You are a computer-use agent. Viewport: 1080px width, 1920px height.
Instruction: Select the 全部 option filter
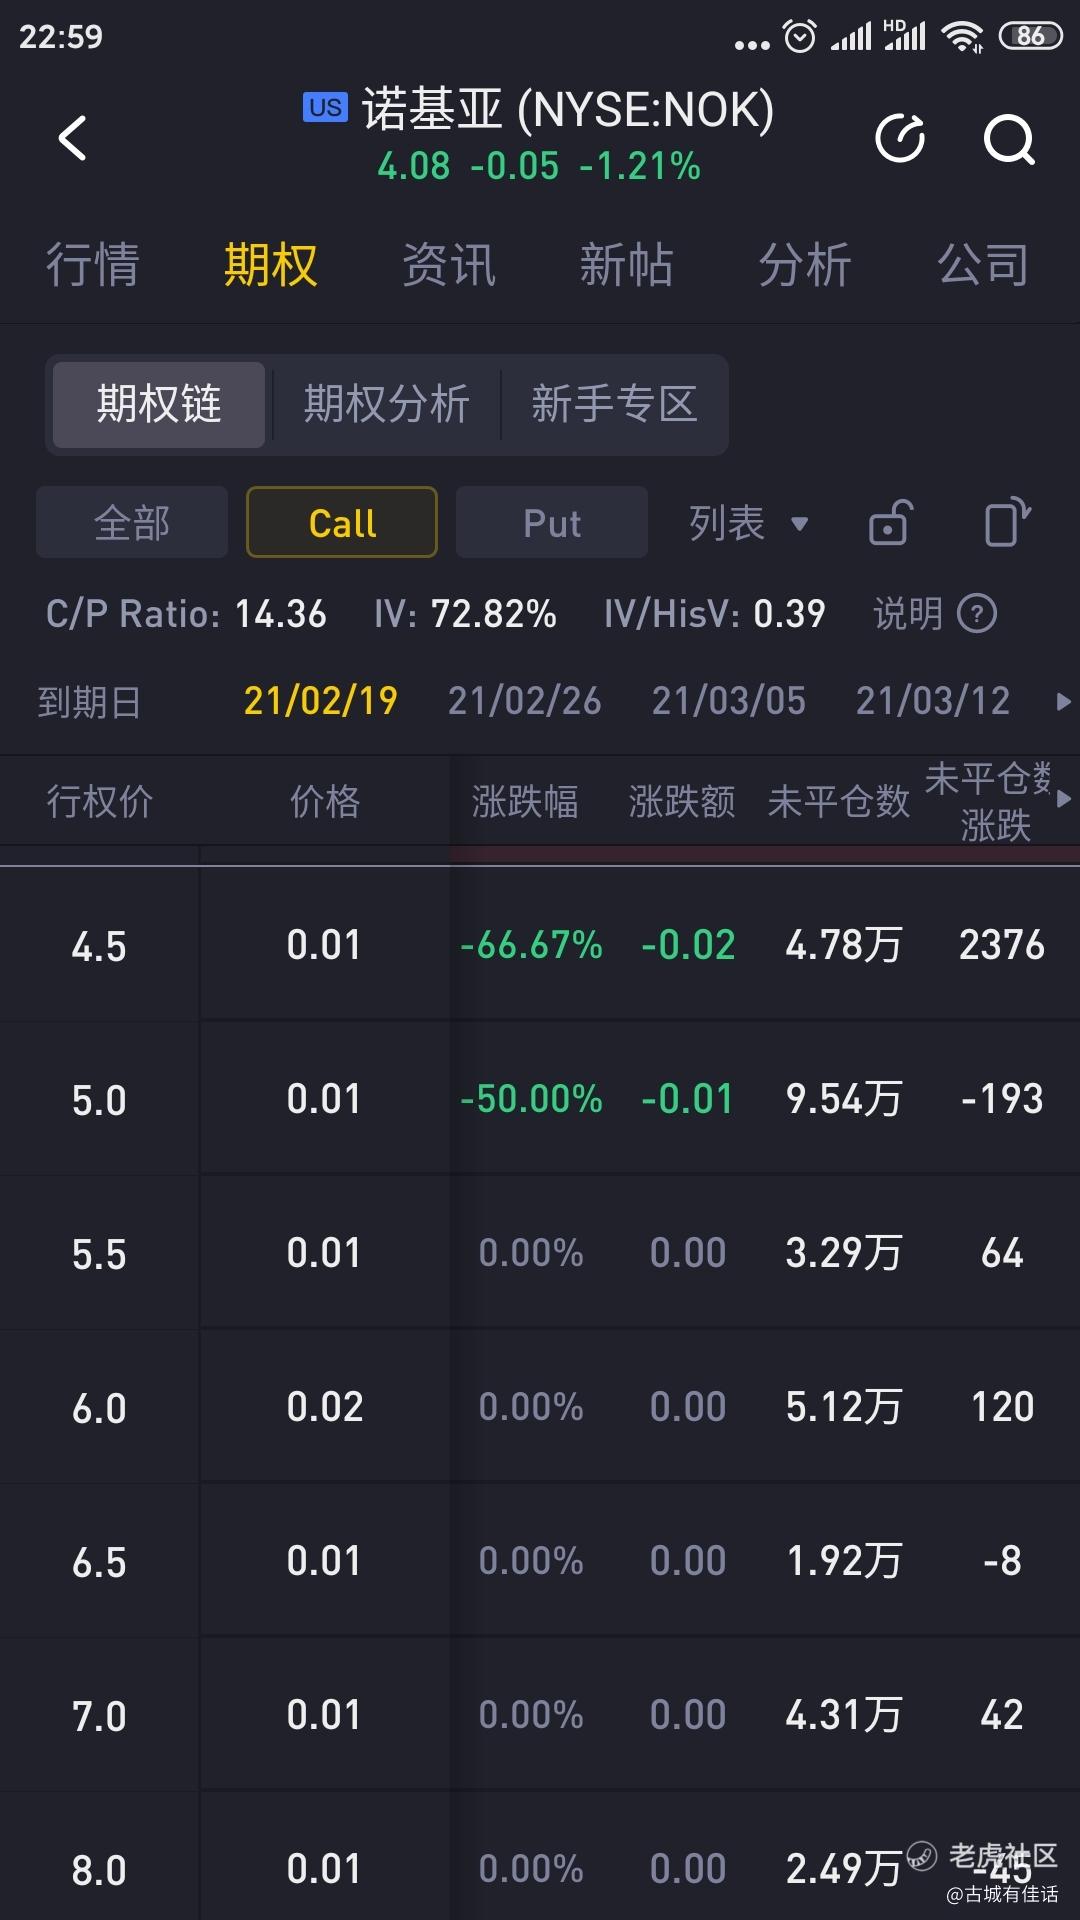click(x=132, y=522)
